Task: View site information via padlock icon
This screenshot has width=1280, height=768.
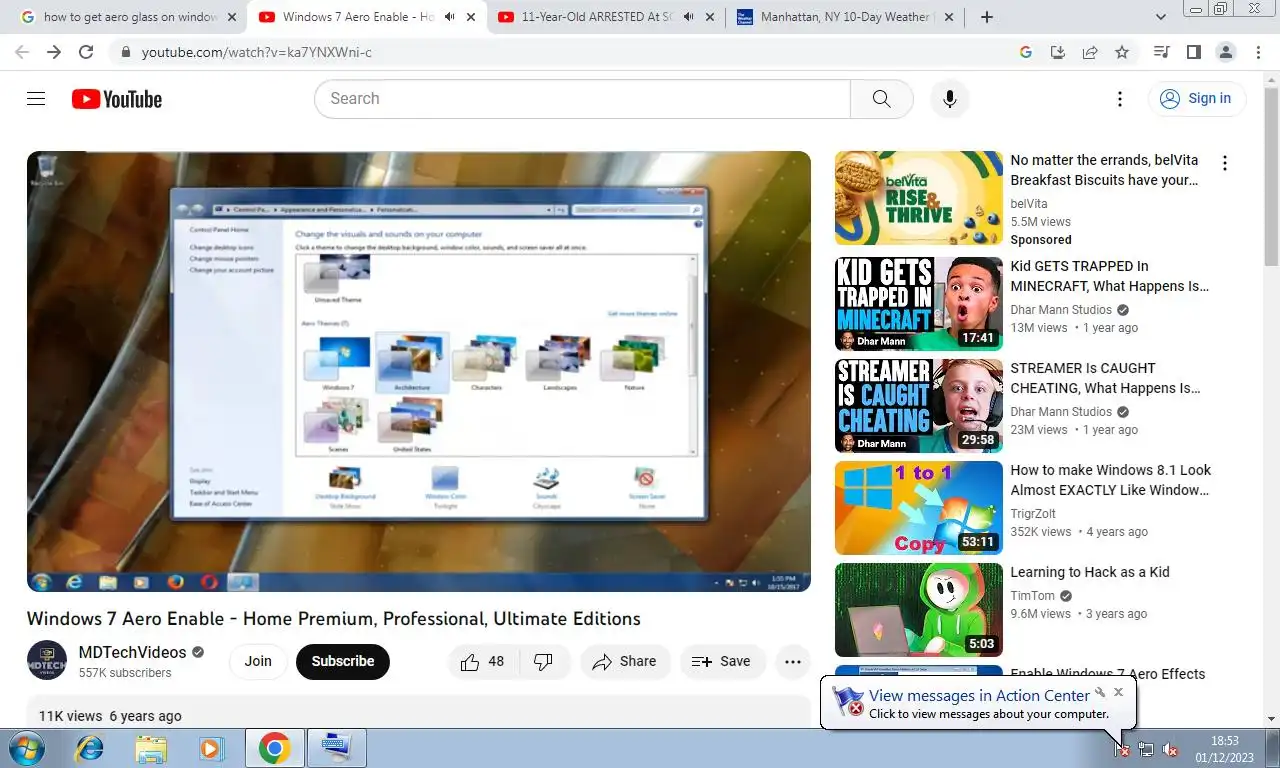Action: 125,52
